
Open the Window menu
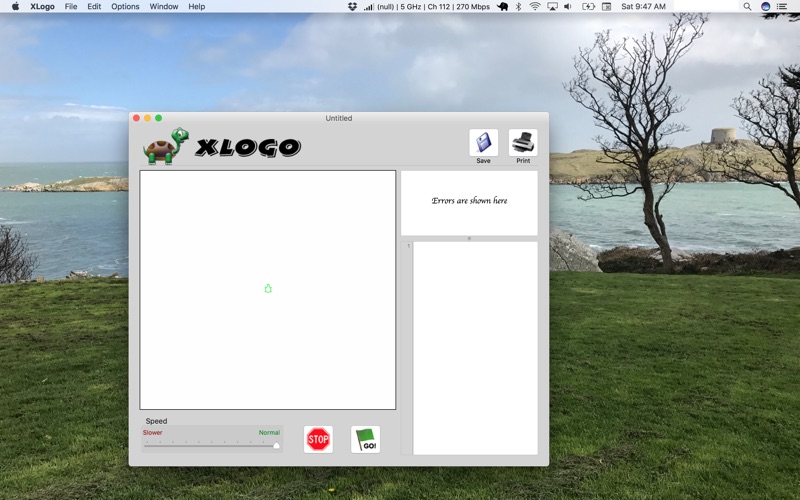pos(164,7)
